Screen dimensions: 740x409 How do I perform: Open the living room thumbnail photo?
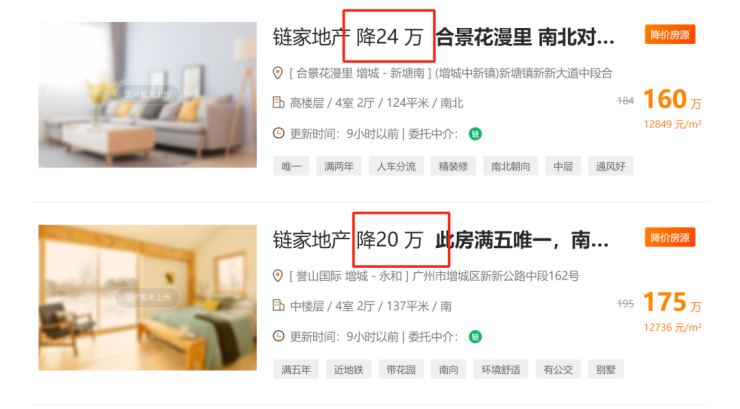pyautogui.click(x=148, y=94)
